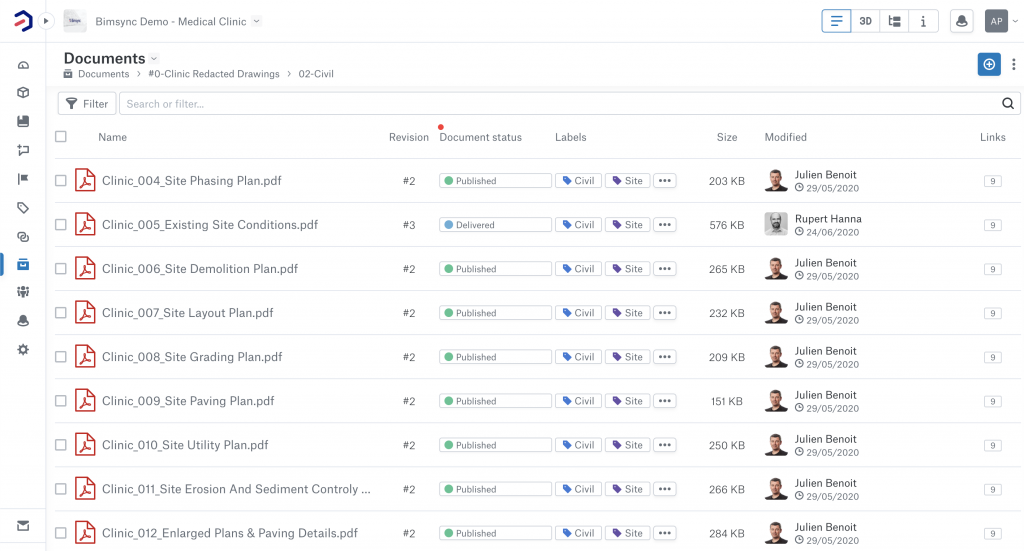Open the project selector dropdown arrow
This screenshot has width=1024, height=551.
[257, 21]
